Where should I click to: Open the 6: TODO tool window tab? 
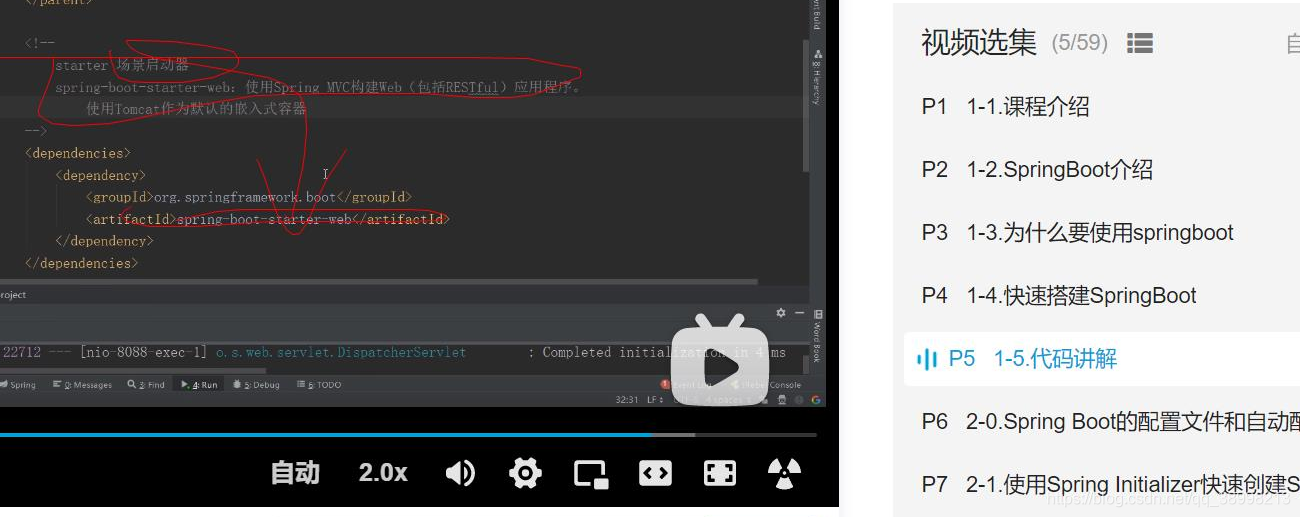318,385
